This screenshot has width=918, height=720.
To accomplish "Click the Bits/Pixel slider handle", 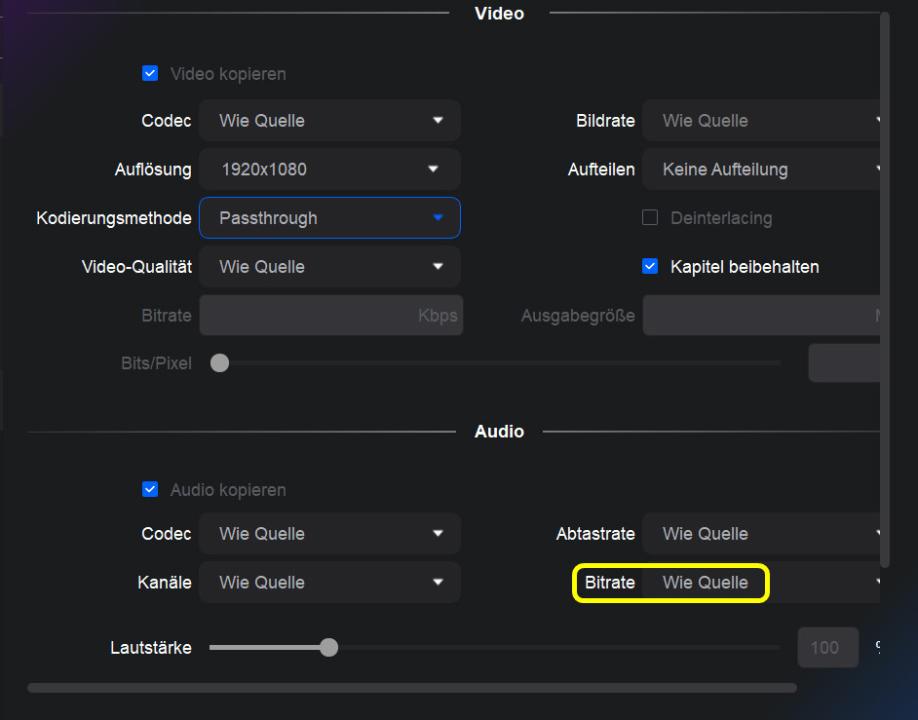I will click(x=220, y=364).
